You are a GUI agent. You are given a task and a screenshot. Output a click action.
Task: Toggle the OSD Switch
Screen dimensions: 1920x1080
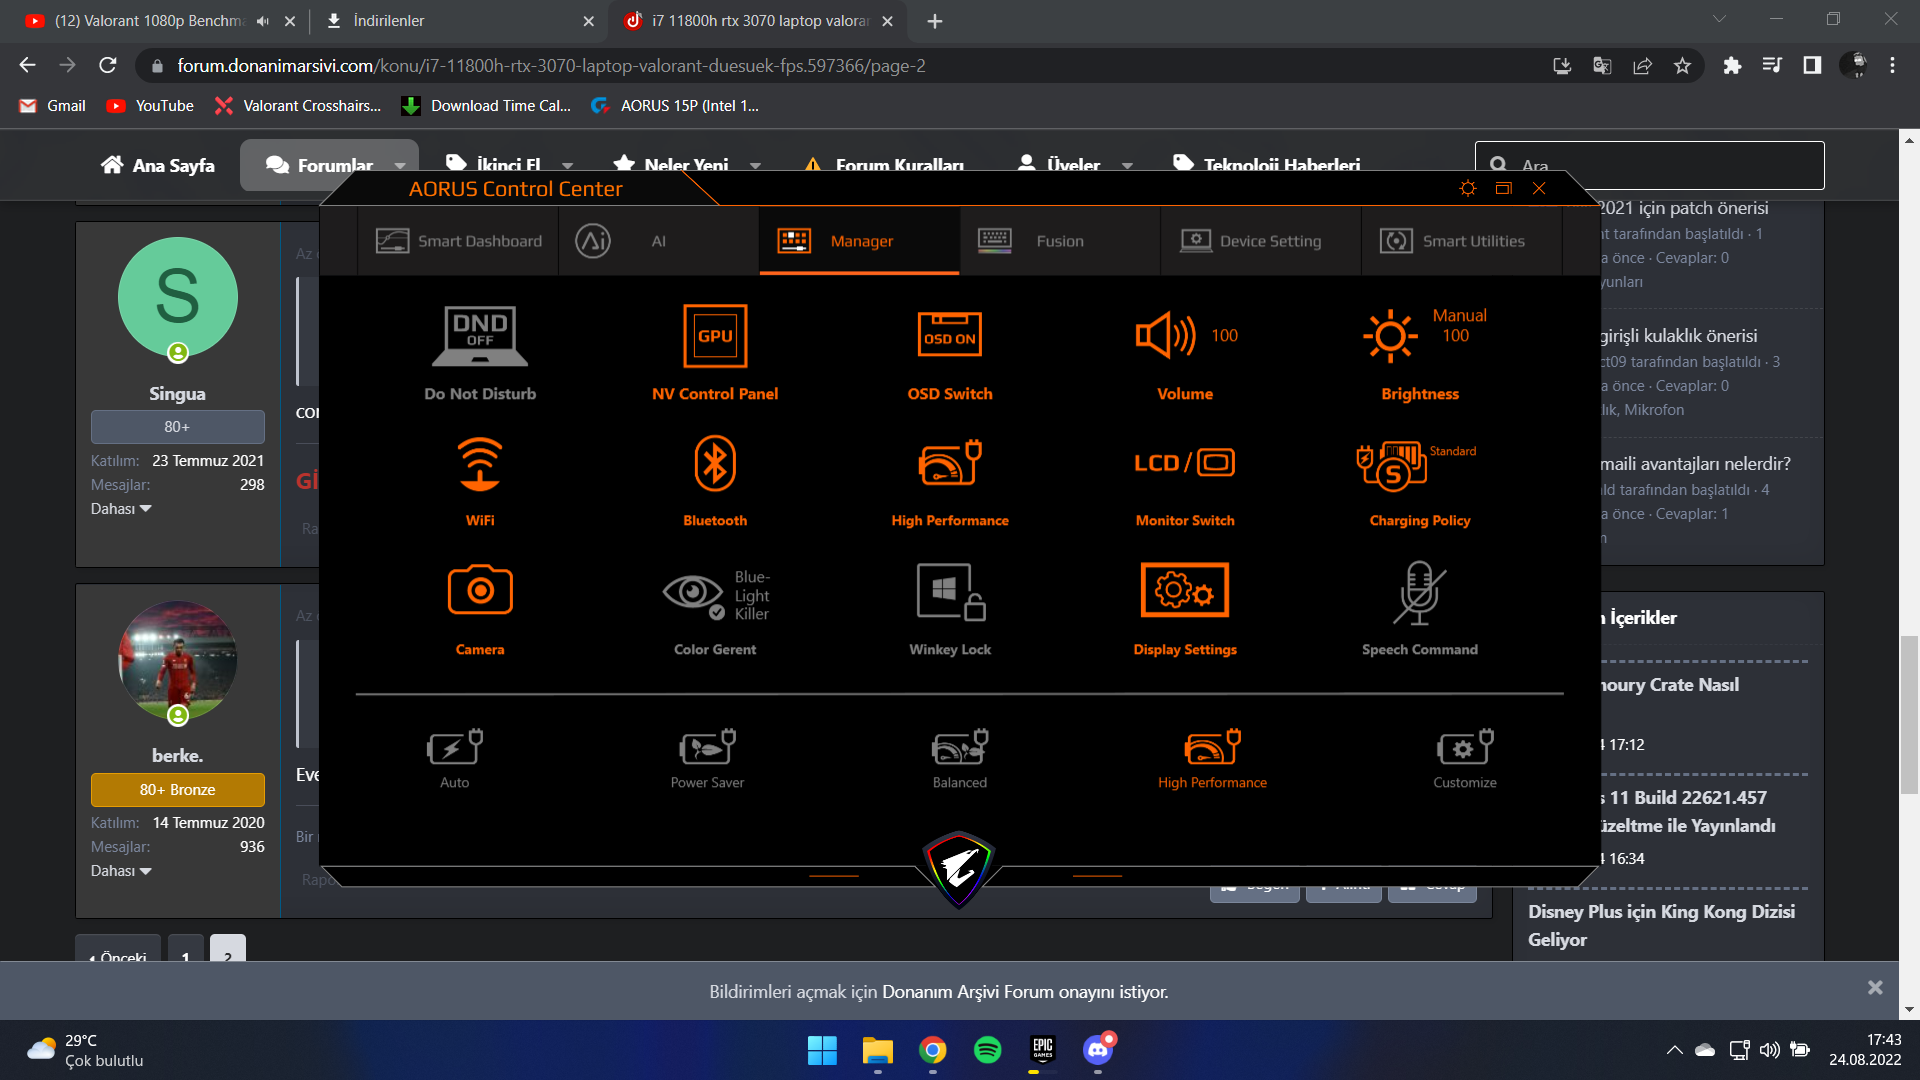[x=950, y=335]
